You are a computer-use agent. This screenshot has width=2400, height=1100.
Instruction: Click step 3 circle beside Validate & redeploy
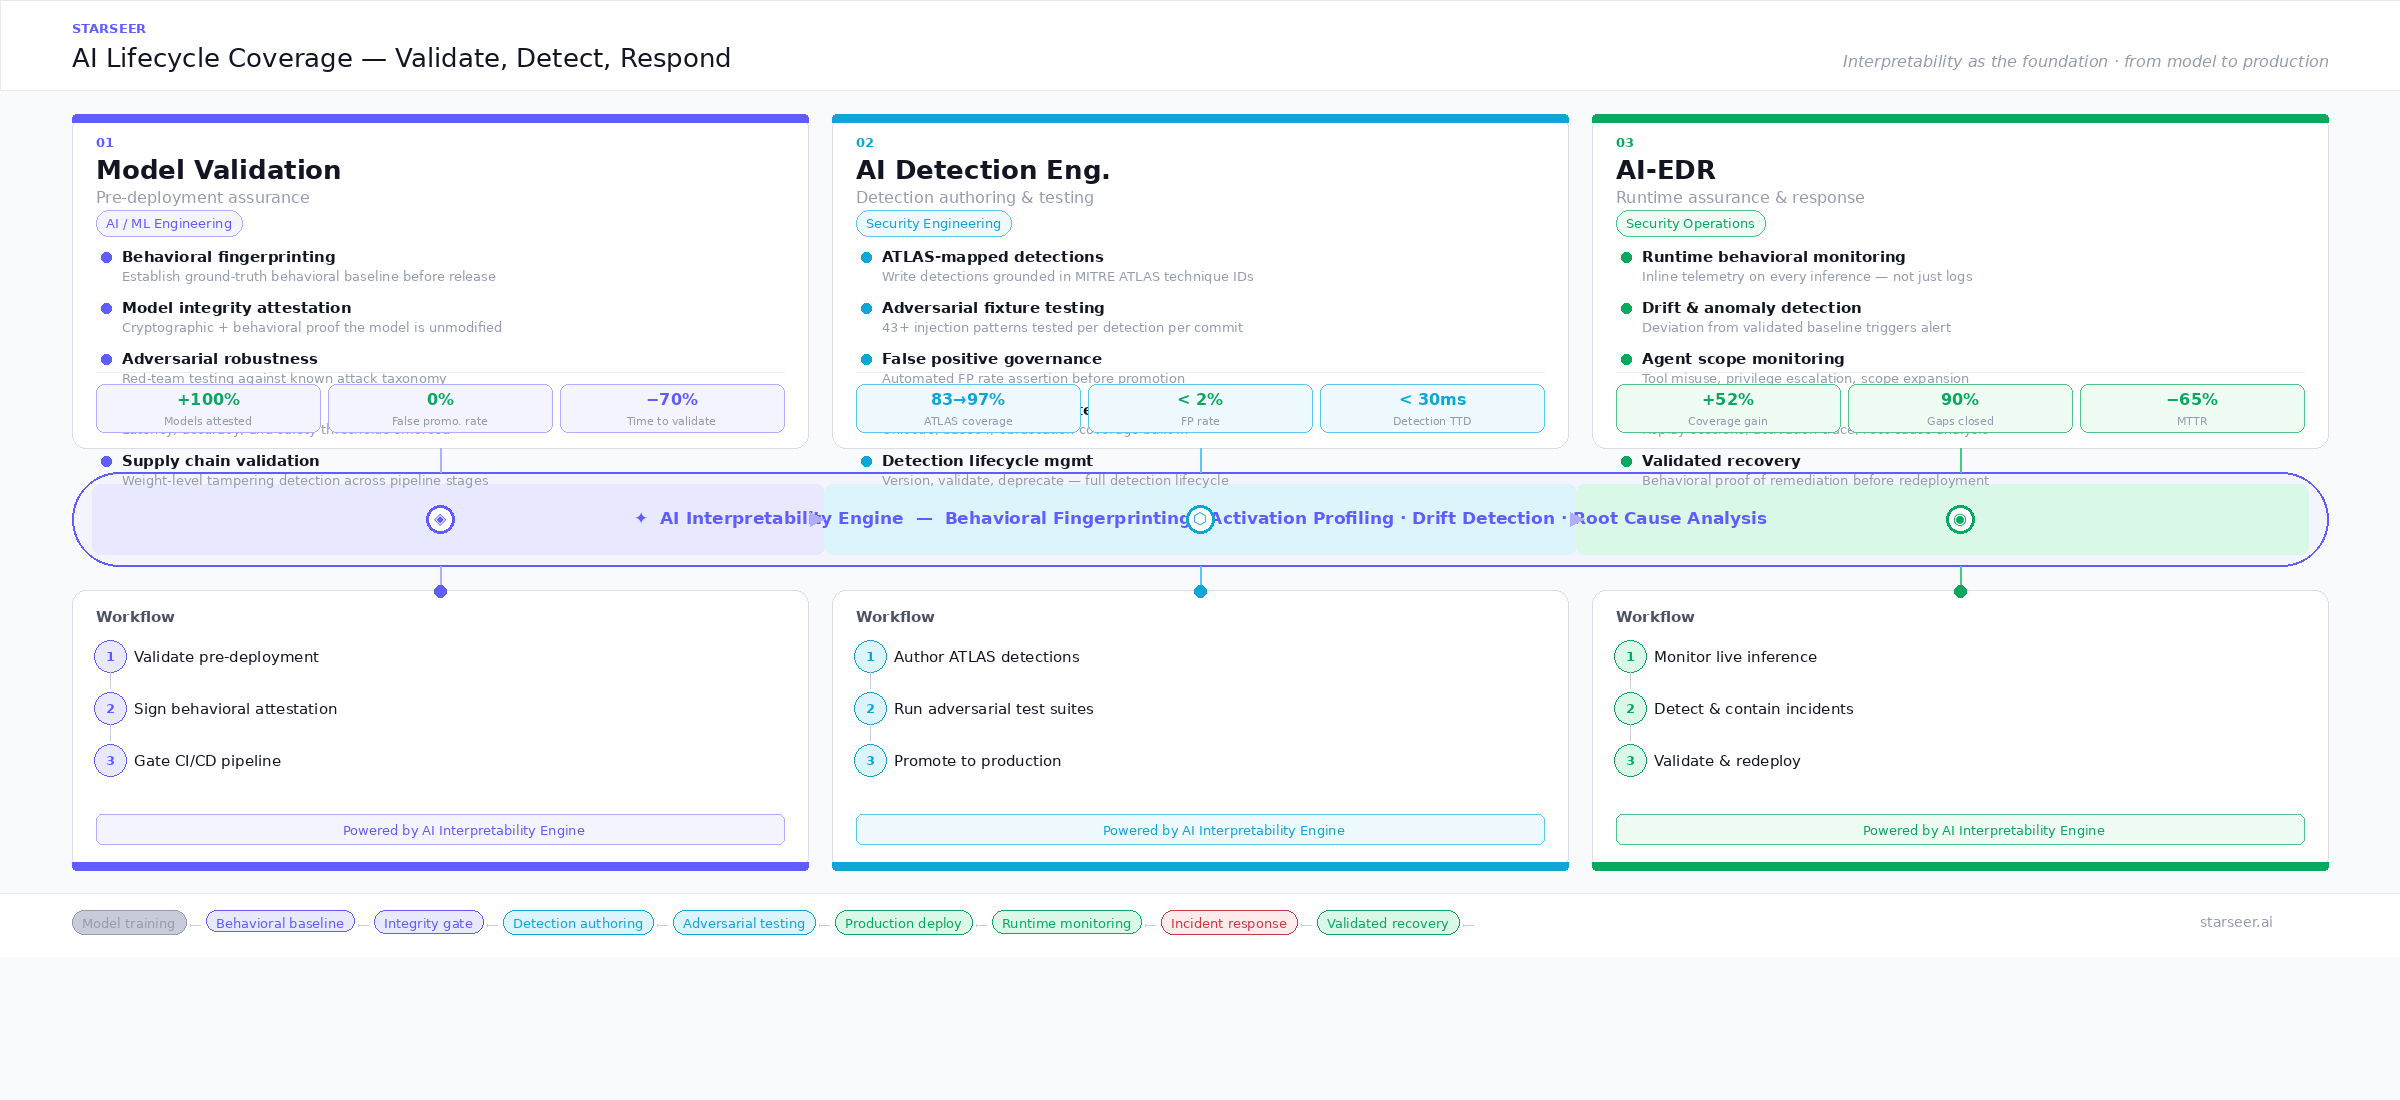click(x=1629, y=760)
